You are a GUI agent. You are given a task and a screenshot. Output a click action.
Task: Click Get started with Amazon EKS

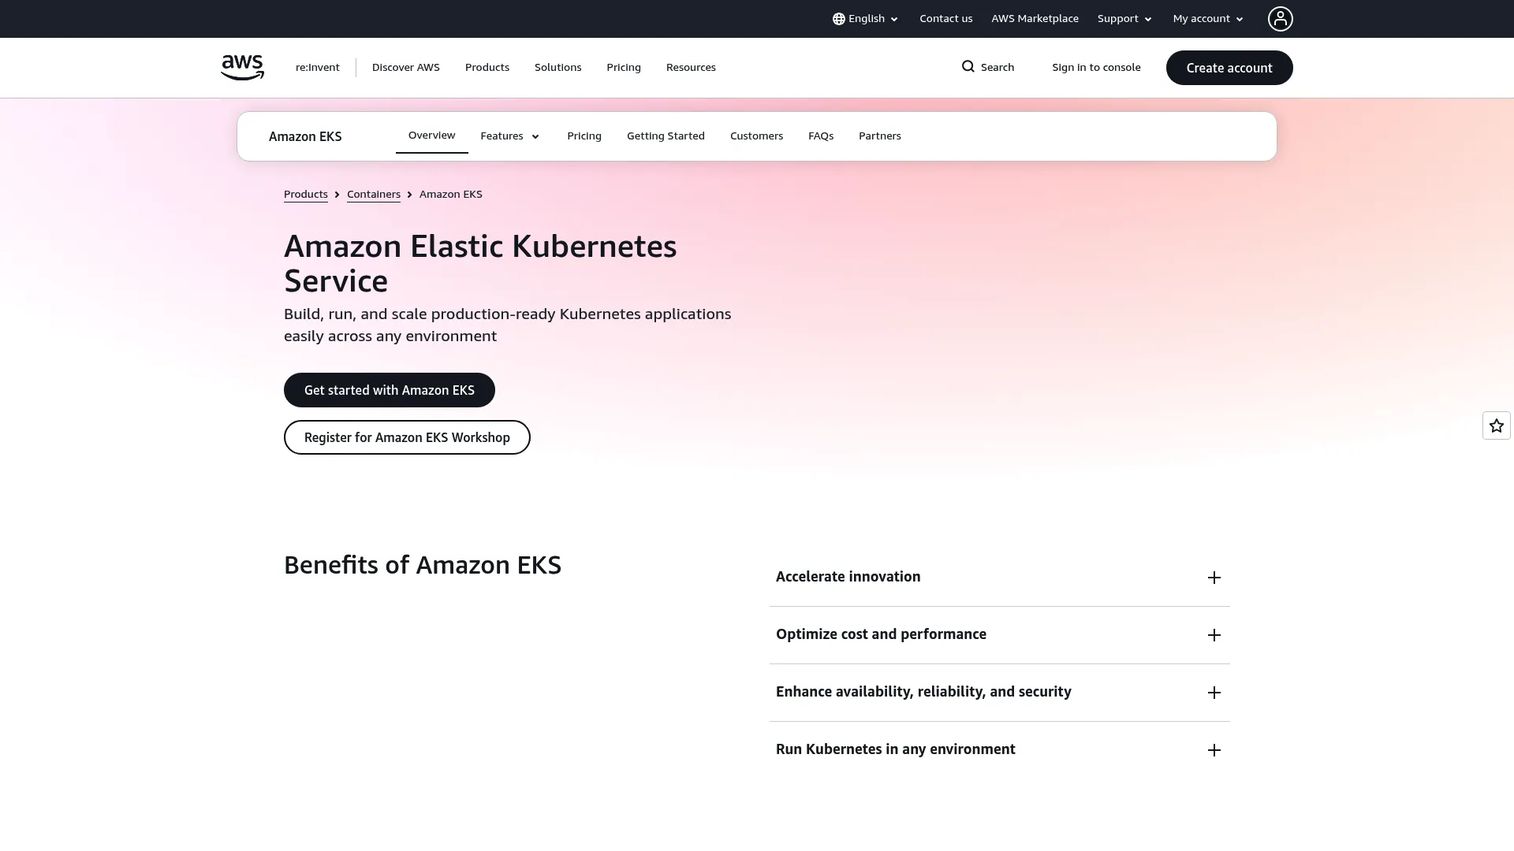[x=389, y=390]
